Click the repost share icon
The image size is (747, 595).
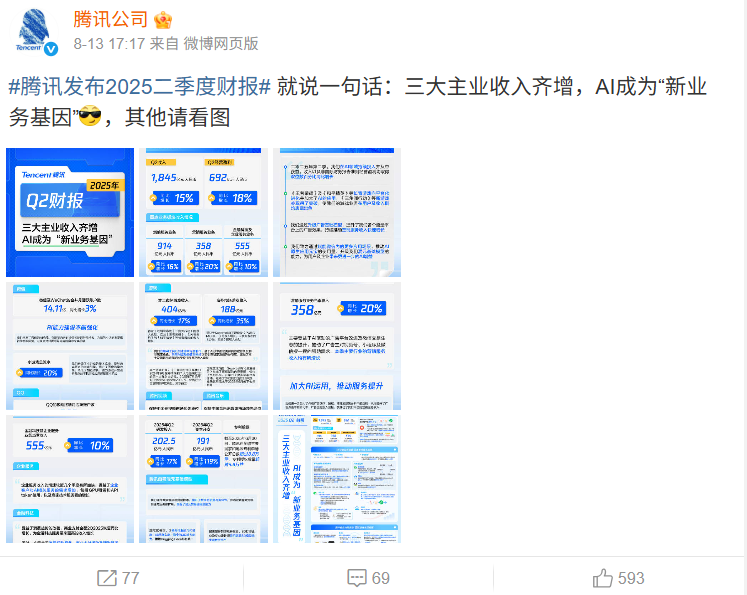click(x=107, y=578)
